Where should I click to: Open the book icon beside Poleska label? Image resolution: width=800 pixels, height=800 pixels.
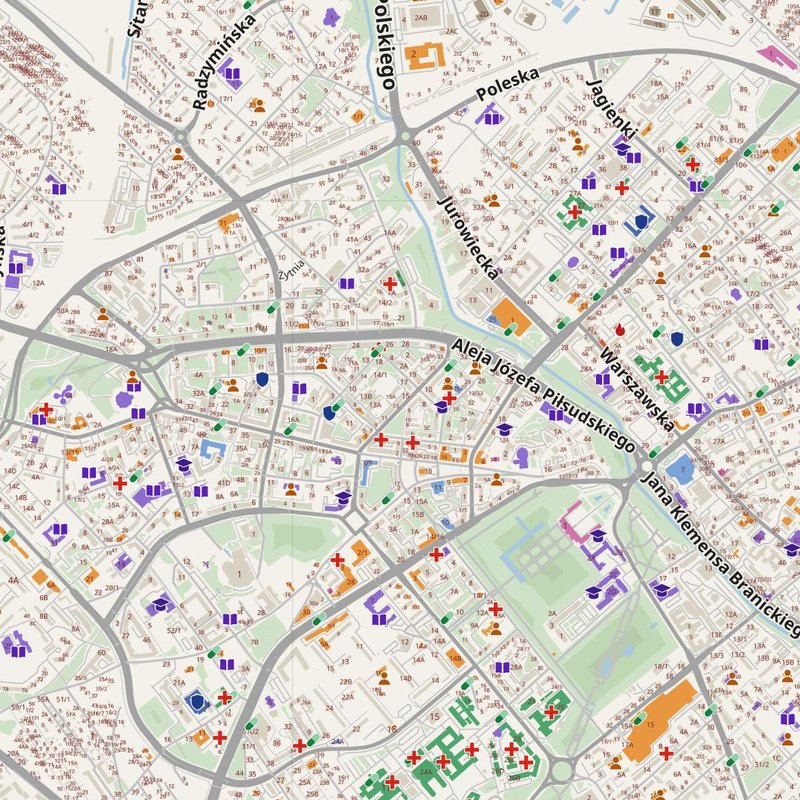(492, 119)
